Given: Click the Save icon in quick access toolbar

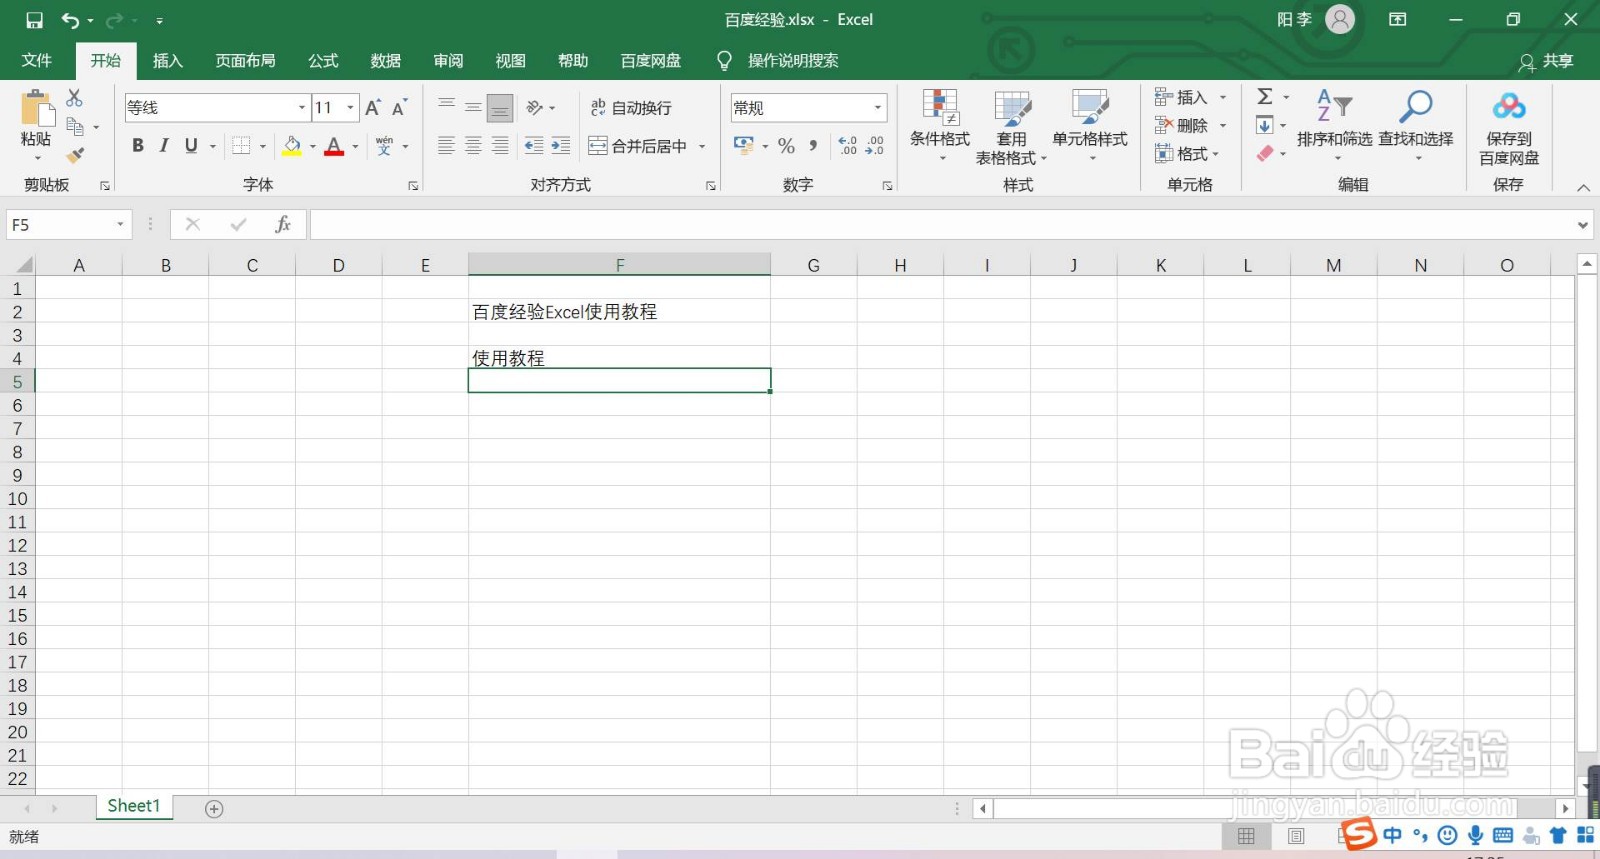Looking at the screenshot, I should (34, 20).
